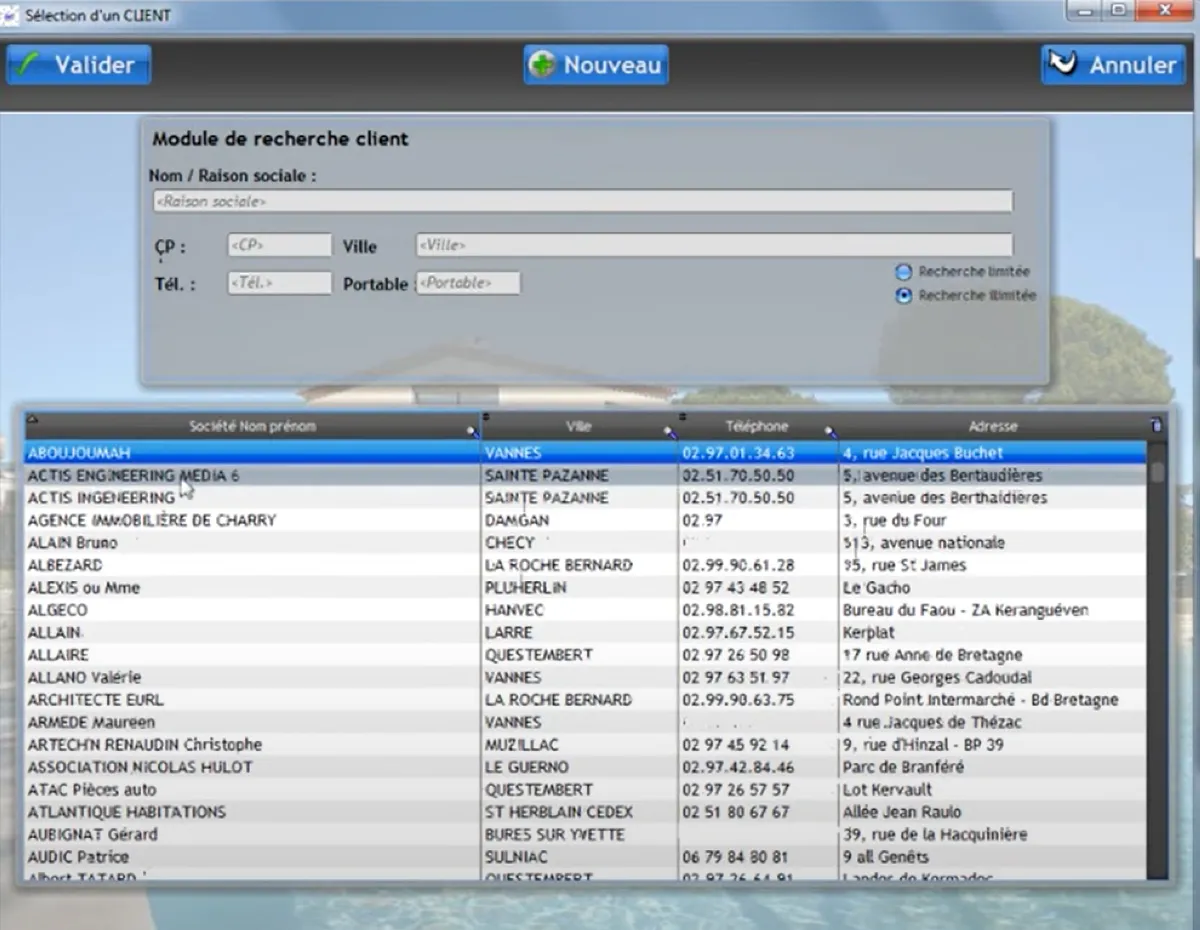The width and height of the screenshot is (1200, 930).
Task: Select ARTECH'N RENAUDIN Christophe row
Action: (585, 745)
